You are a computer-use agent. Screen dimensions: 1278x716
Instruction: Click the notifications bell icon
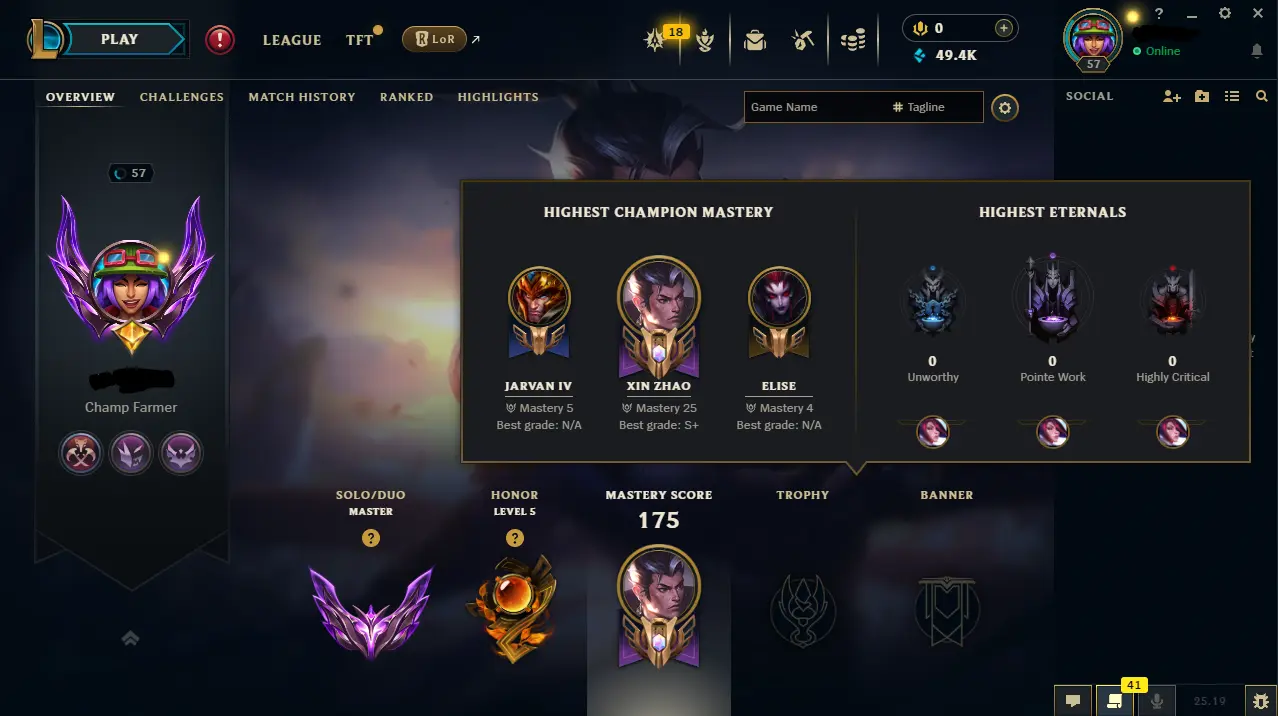pyautogui.click(x=1257, y=51)
